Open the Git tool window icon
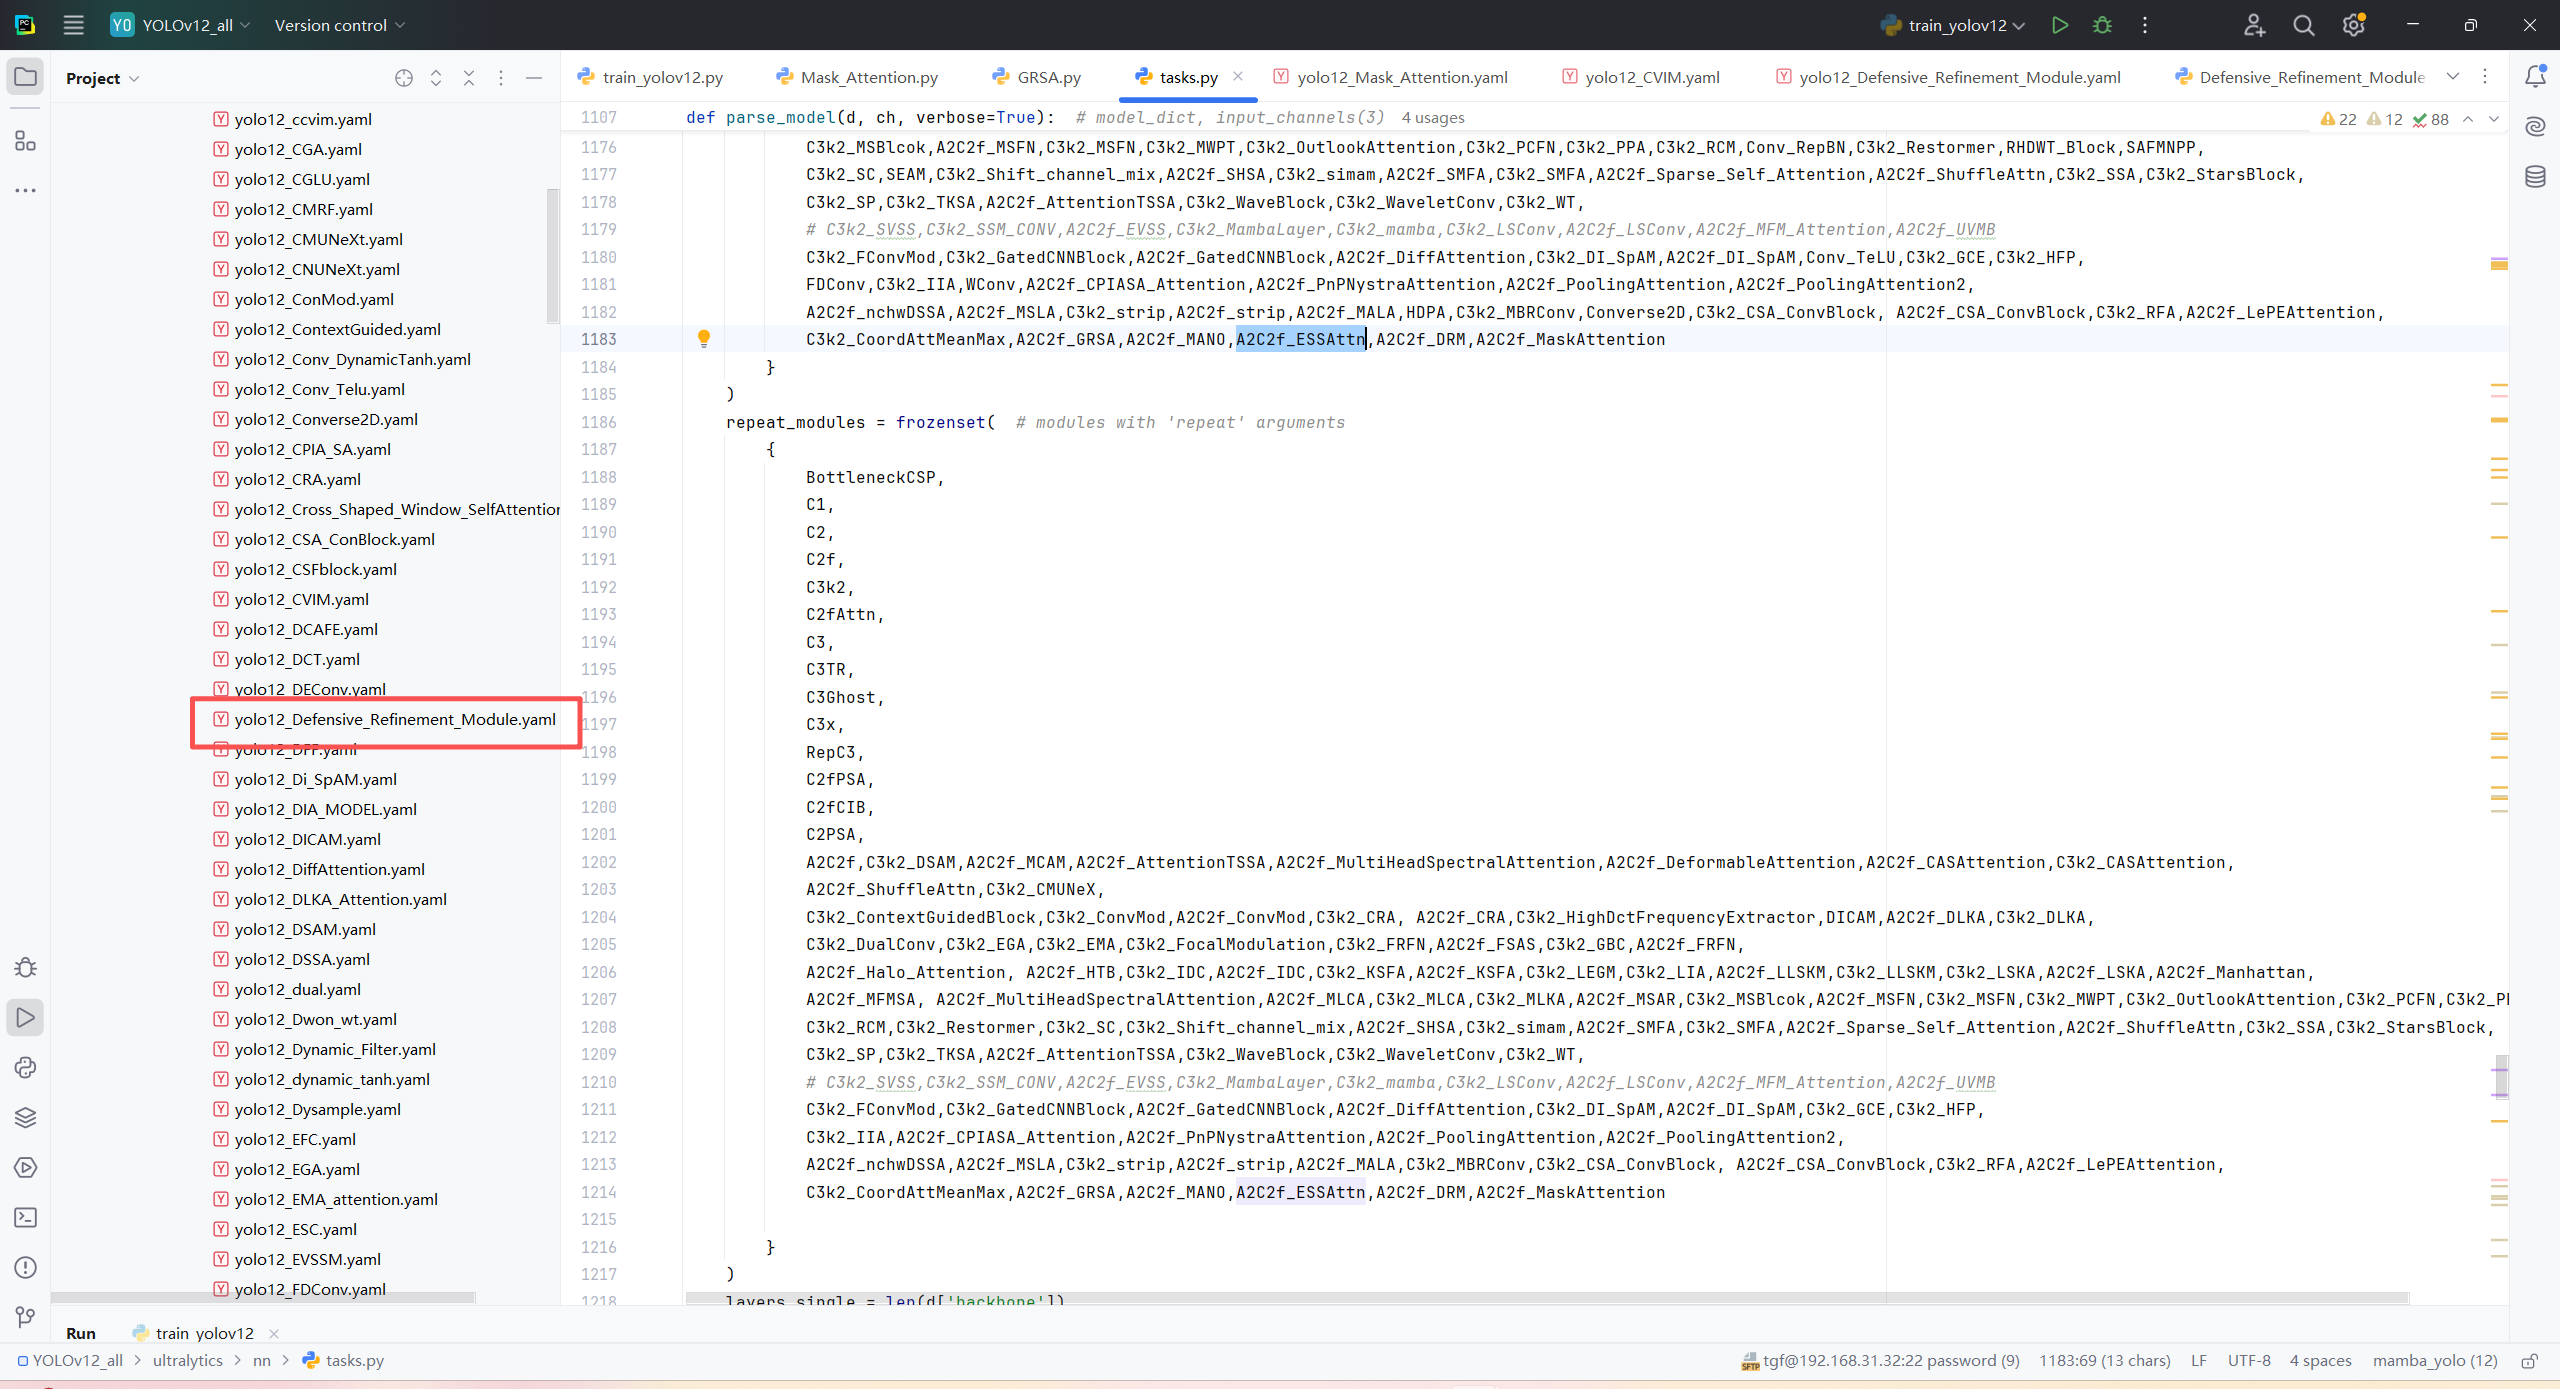Viewport: 2560px width, 1389px height. 25,1317
